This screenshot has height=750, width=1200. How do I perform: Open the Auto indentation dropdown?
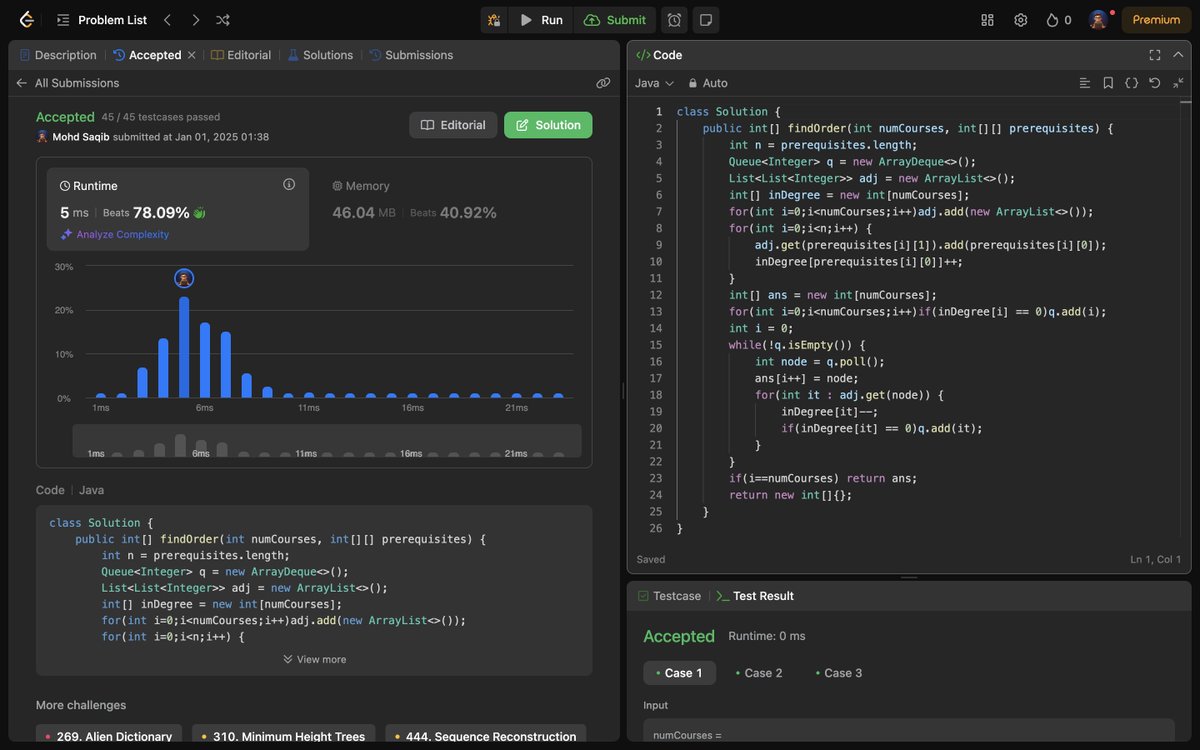tap(708, 83)
